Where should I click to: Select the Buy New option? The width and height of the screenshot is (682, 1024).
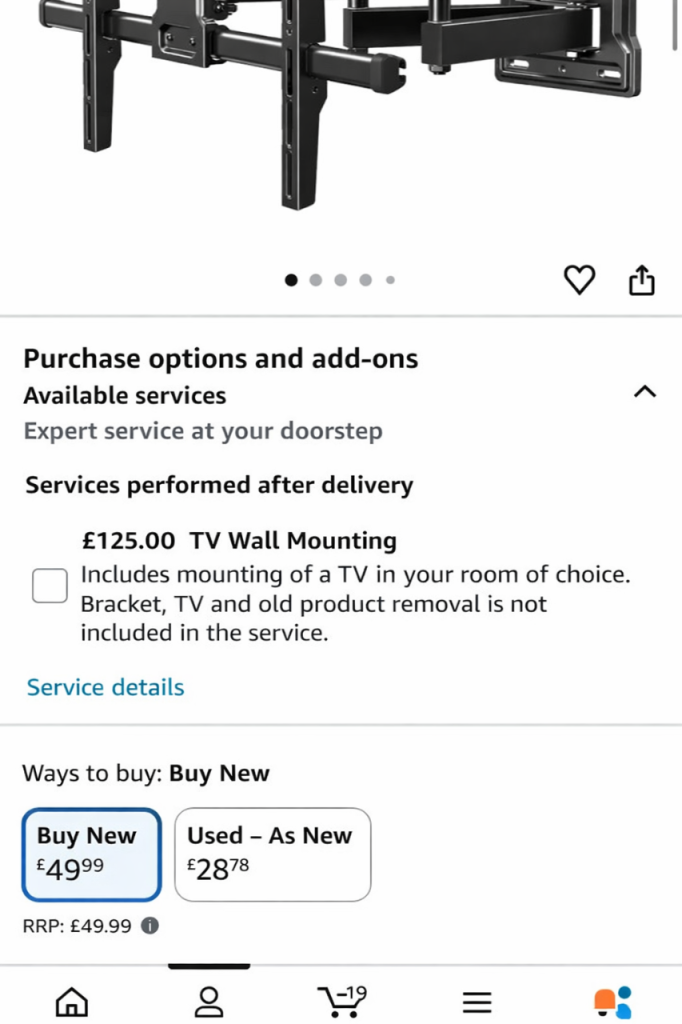click(x=91, y=854)
